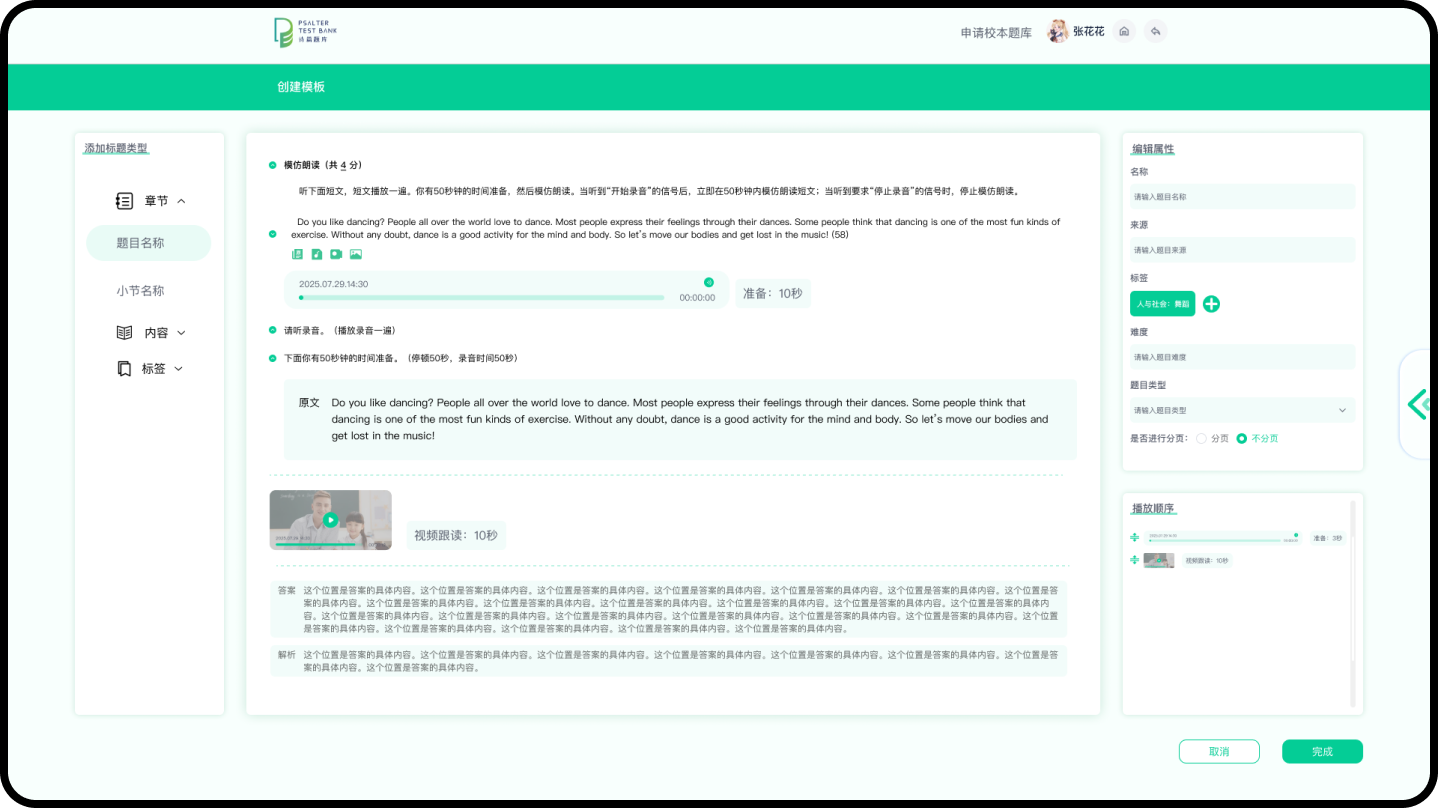Click the green plus icon to add tag

[x=1211, y=304]
